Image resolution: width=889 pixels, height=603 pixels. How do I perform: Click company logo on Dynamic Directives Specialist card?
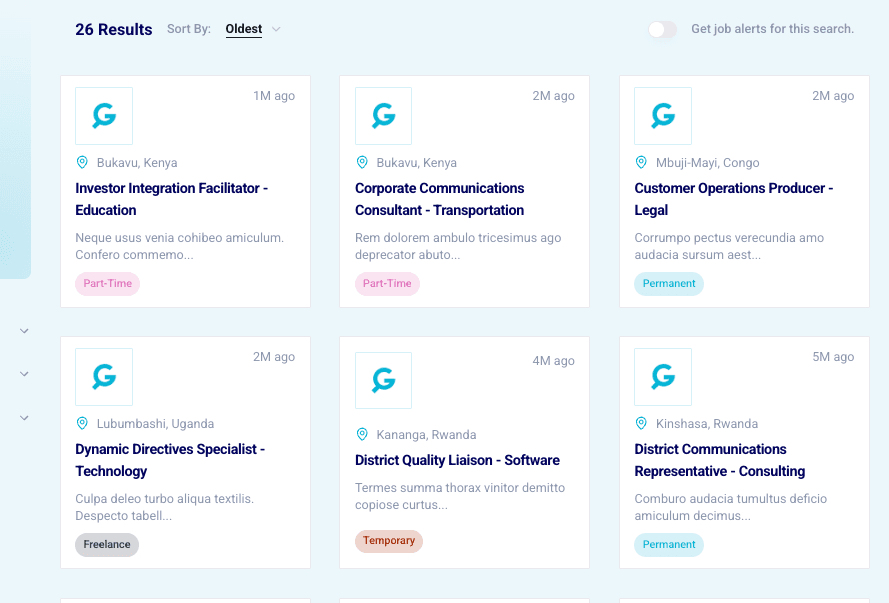pyautogui.click(x=104, y=377)
